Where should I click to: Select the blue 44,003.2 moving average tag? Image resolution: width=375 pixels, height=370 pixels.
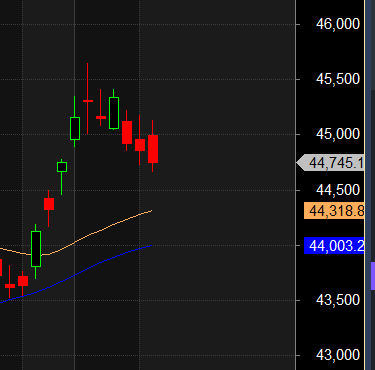click(334, 246)
